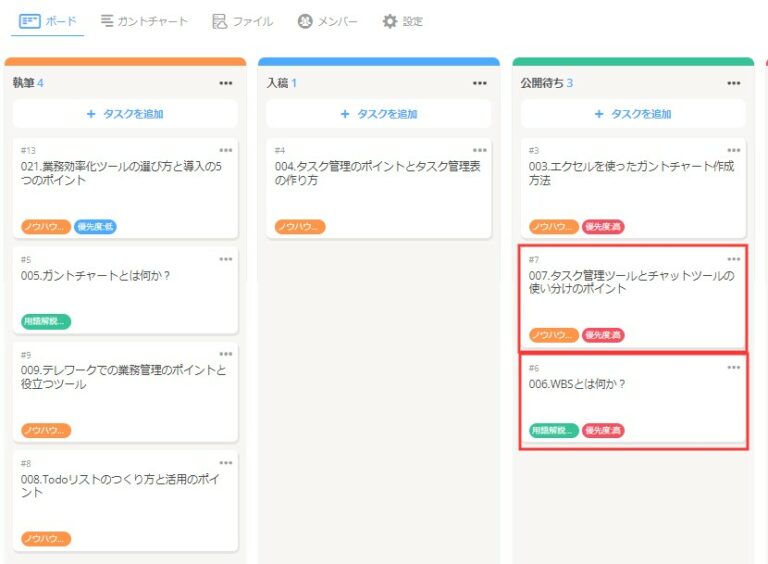Image resolution: width=768 pixels, height=564 pixels.
Task: Open the メンバー tab
Action: 329,21
